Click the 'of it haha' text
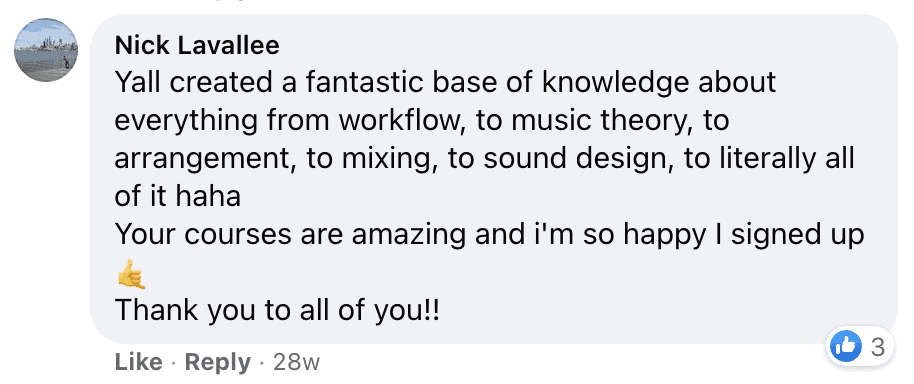Screen dimensions: 914x384 (178, 197)
